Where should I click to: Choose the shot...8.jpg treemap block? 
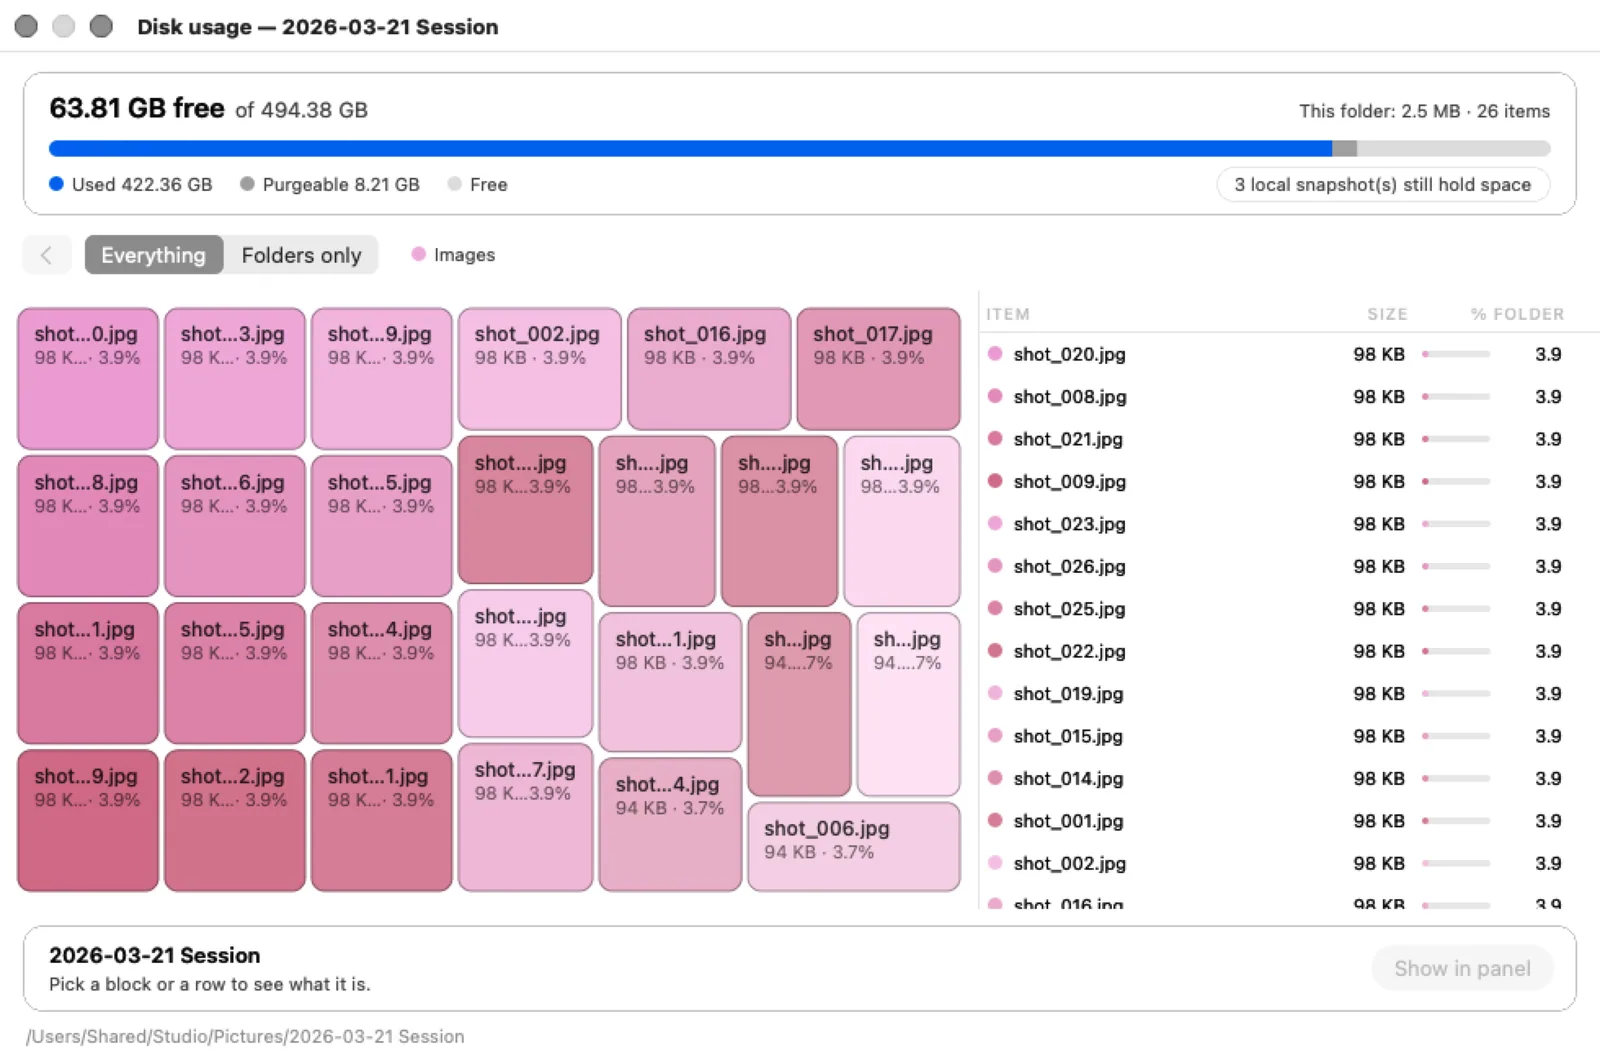(88, 526)
